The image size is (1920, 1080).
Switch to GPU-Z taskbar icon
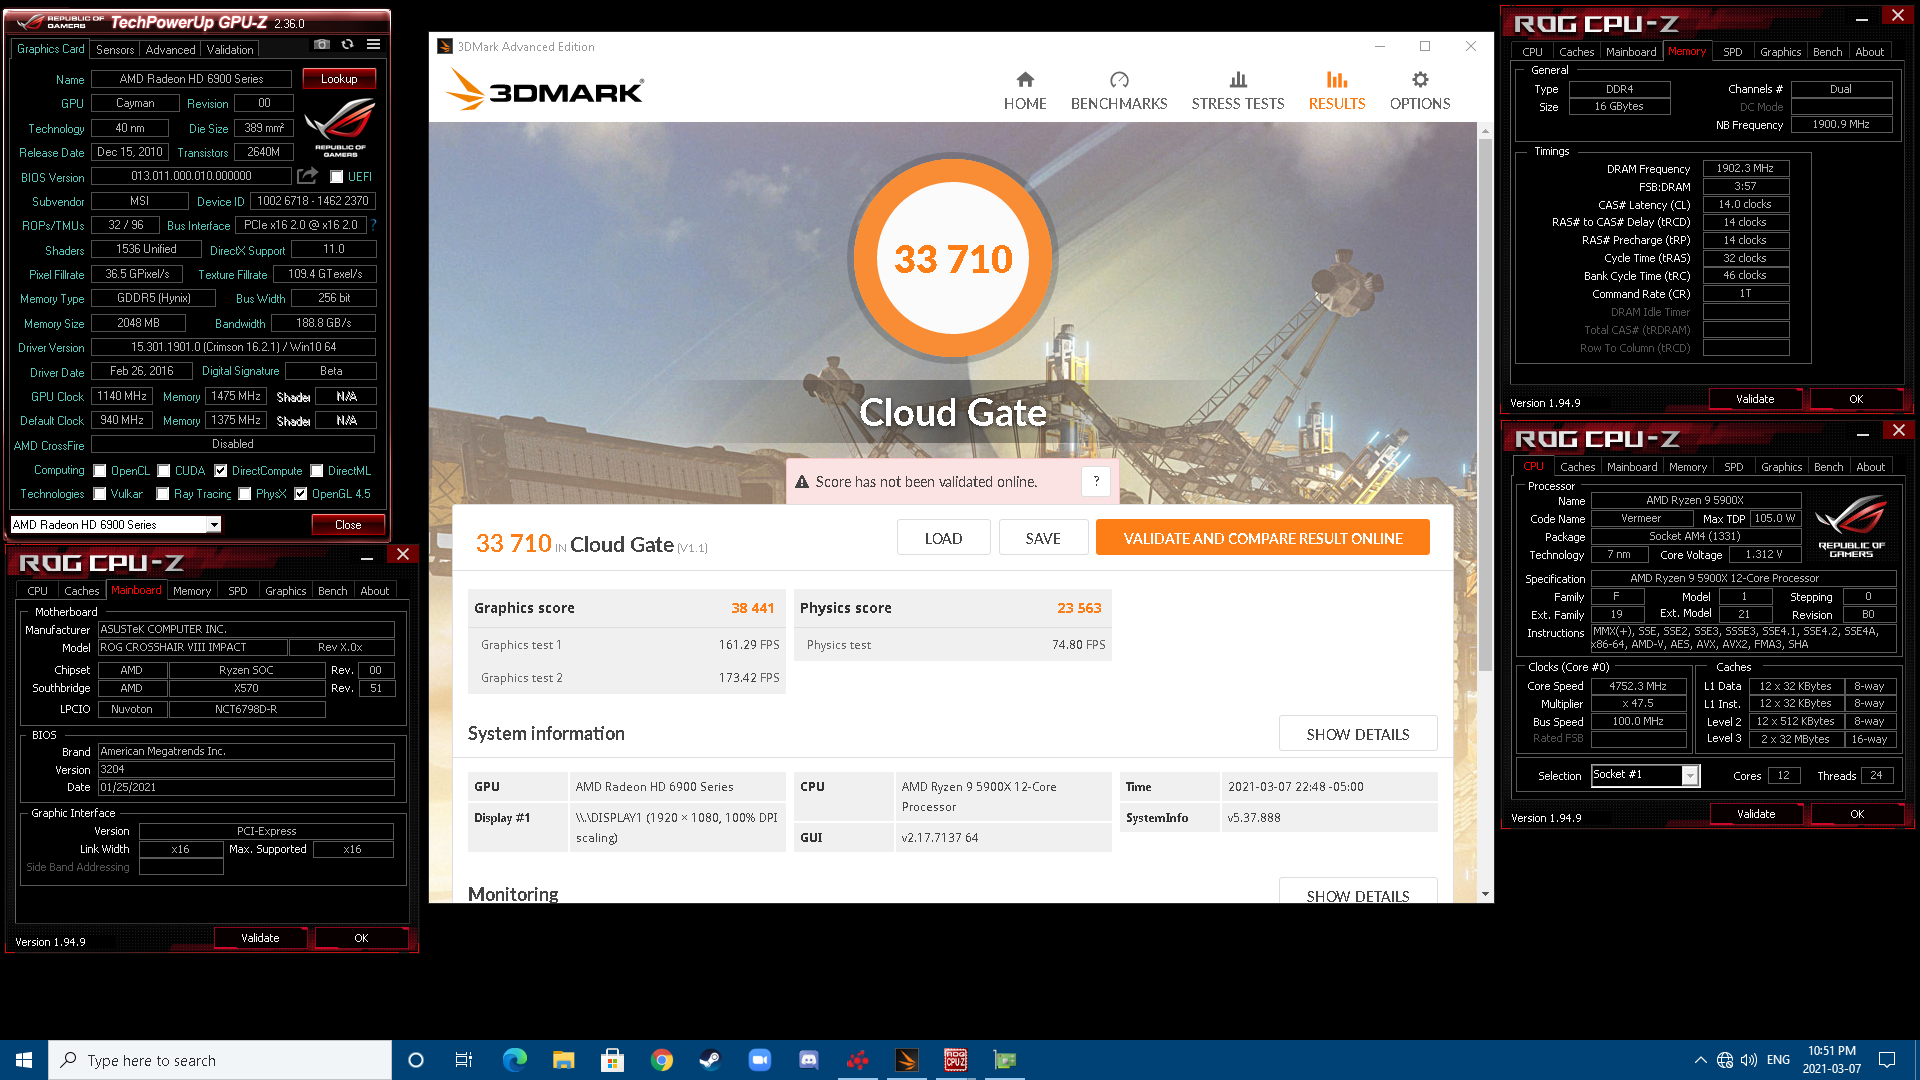[x=1004, y=1060]
